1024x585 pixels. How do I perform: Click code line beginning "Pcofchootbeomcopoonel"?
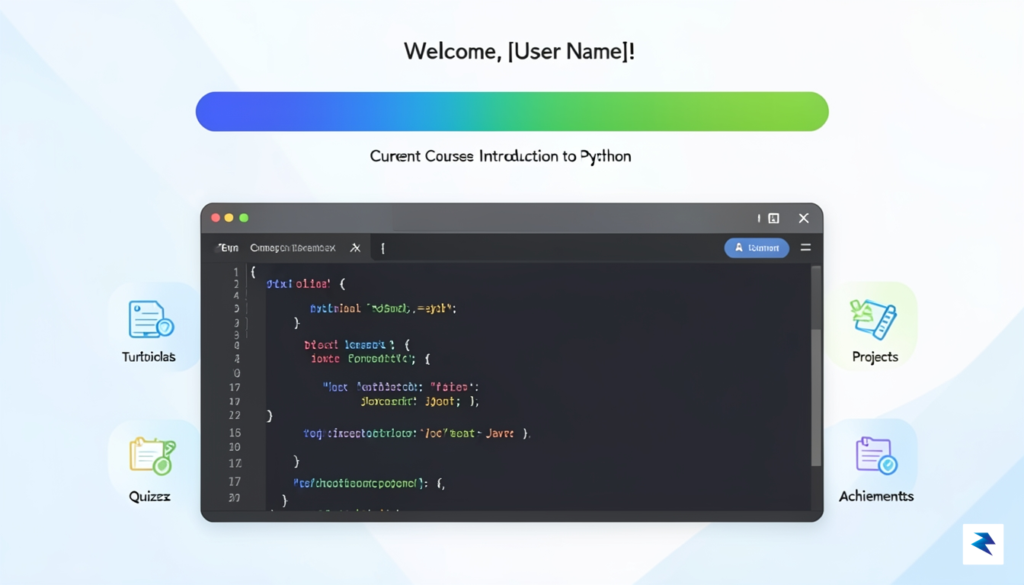369,483
